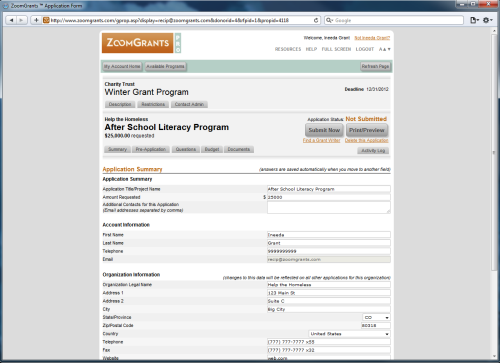Image resolution: width=500 pixels, height=363 pixels.
Task: Go forward with the browser forward arrow
Action: click(22, 20)
